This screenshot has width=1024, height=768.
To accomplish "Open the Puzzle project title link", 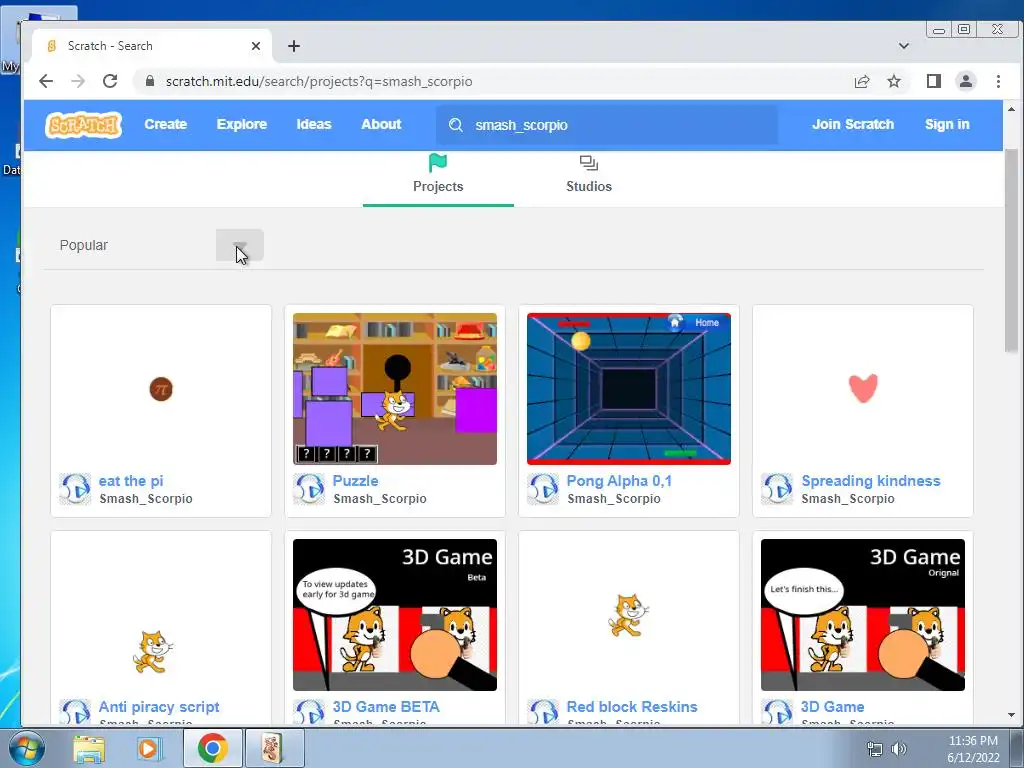I will 355,481.
